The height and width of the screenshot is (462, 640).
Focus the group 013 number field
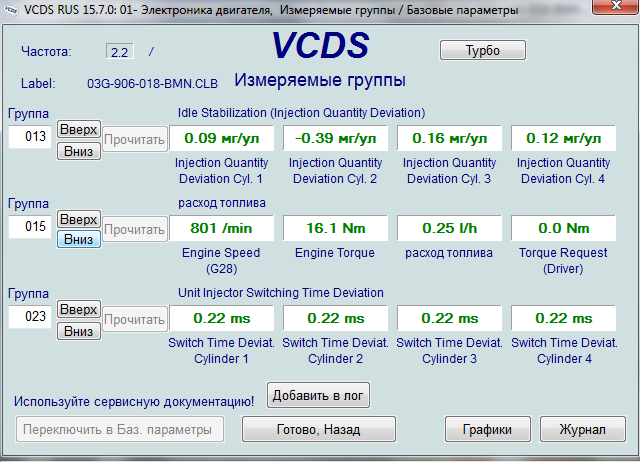tap(29, 137)
